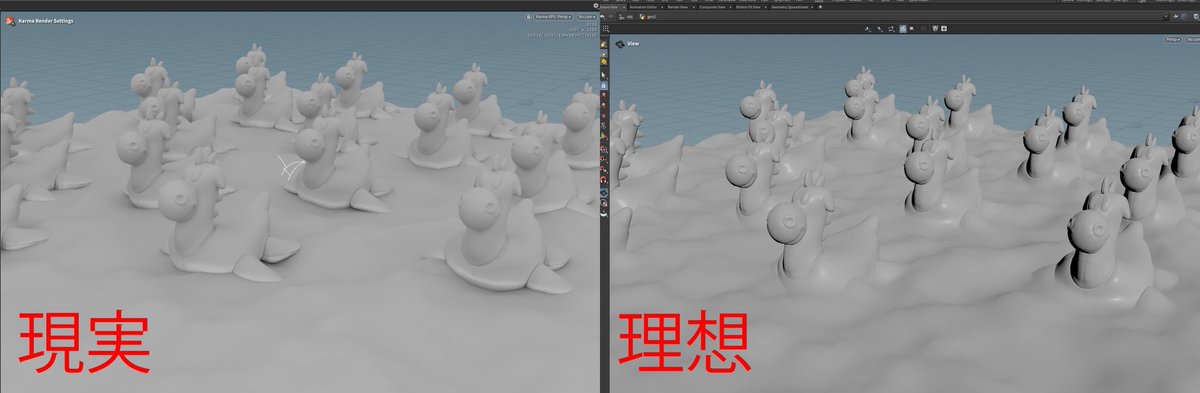Click the first centered viewport toolbar icon
Viewport: 1200px width, 393px height.
click(x=867, y=29)
